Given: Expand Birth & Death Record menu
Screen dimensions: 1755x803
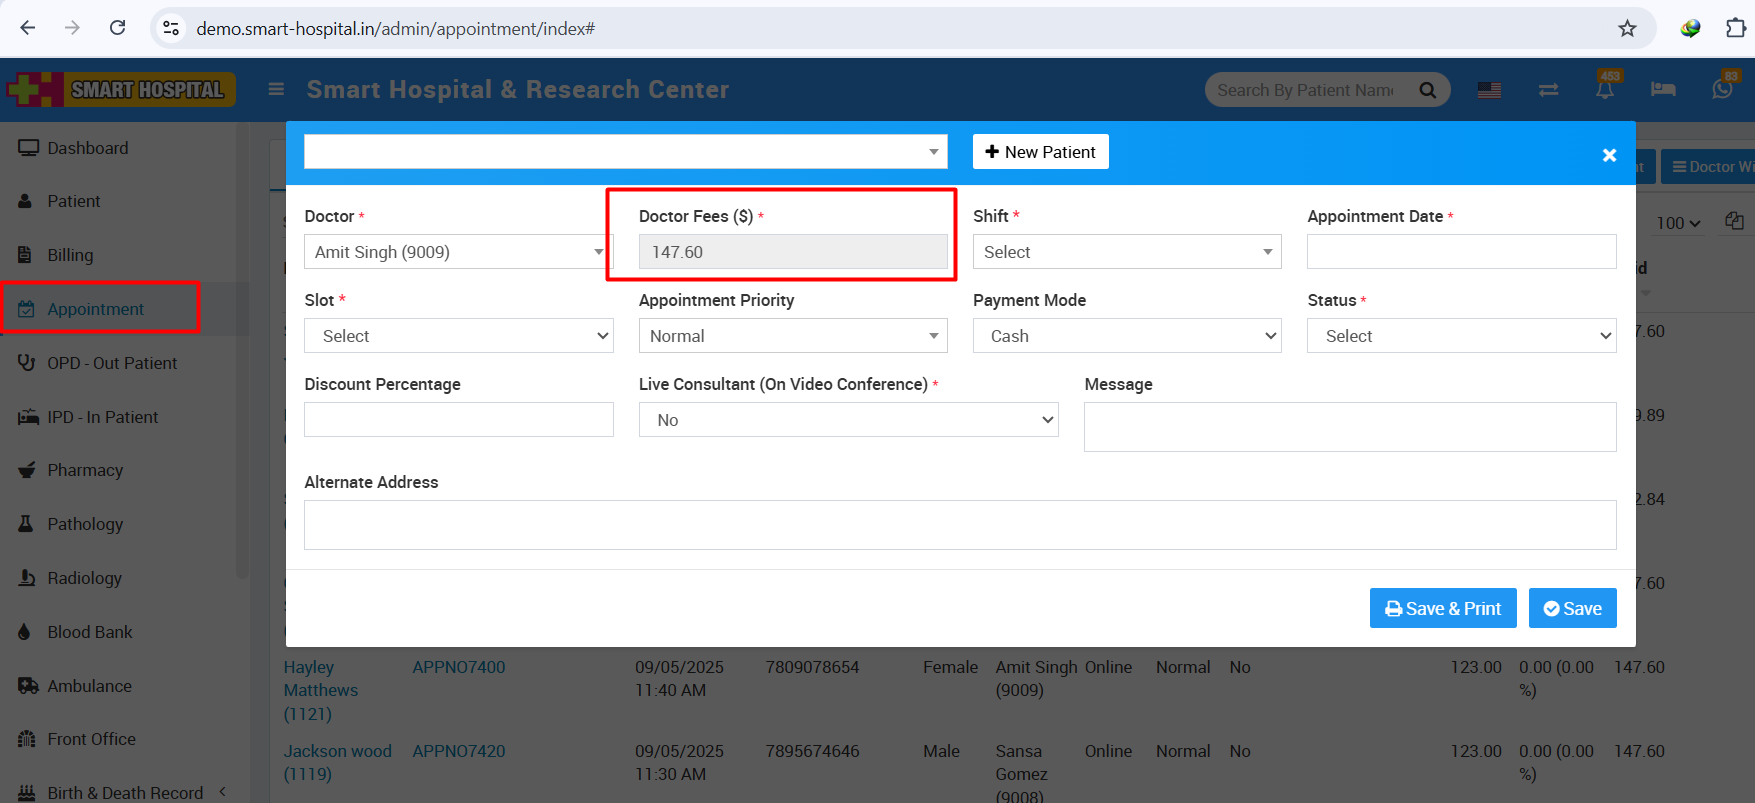Looking at the screenshot, I should coord(125,792).
